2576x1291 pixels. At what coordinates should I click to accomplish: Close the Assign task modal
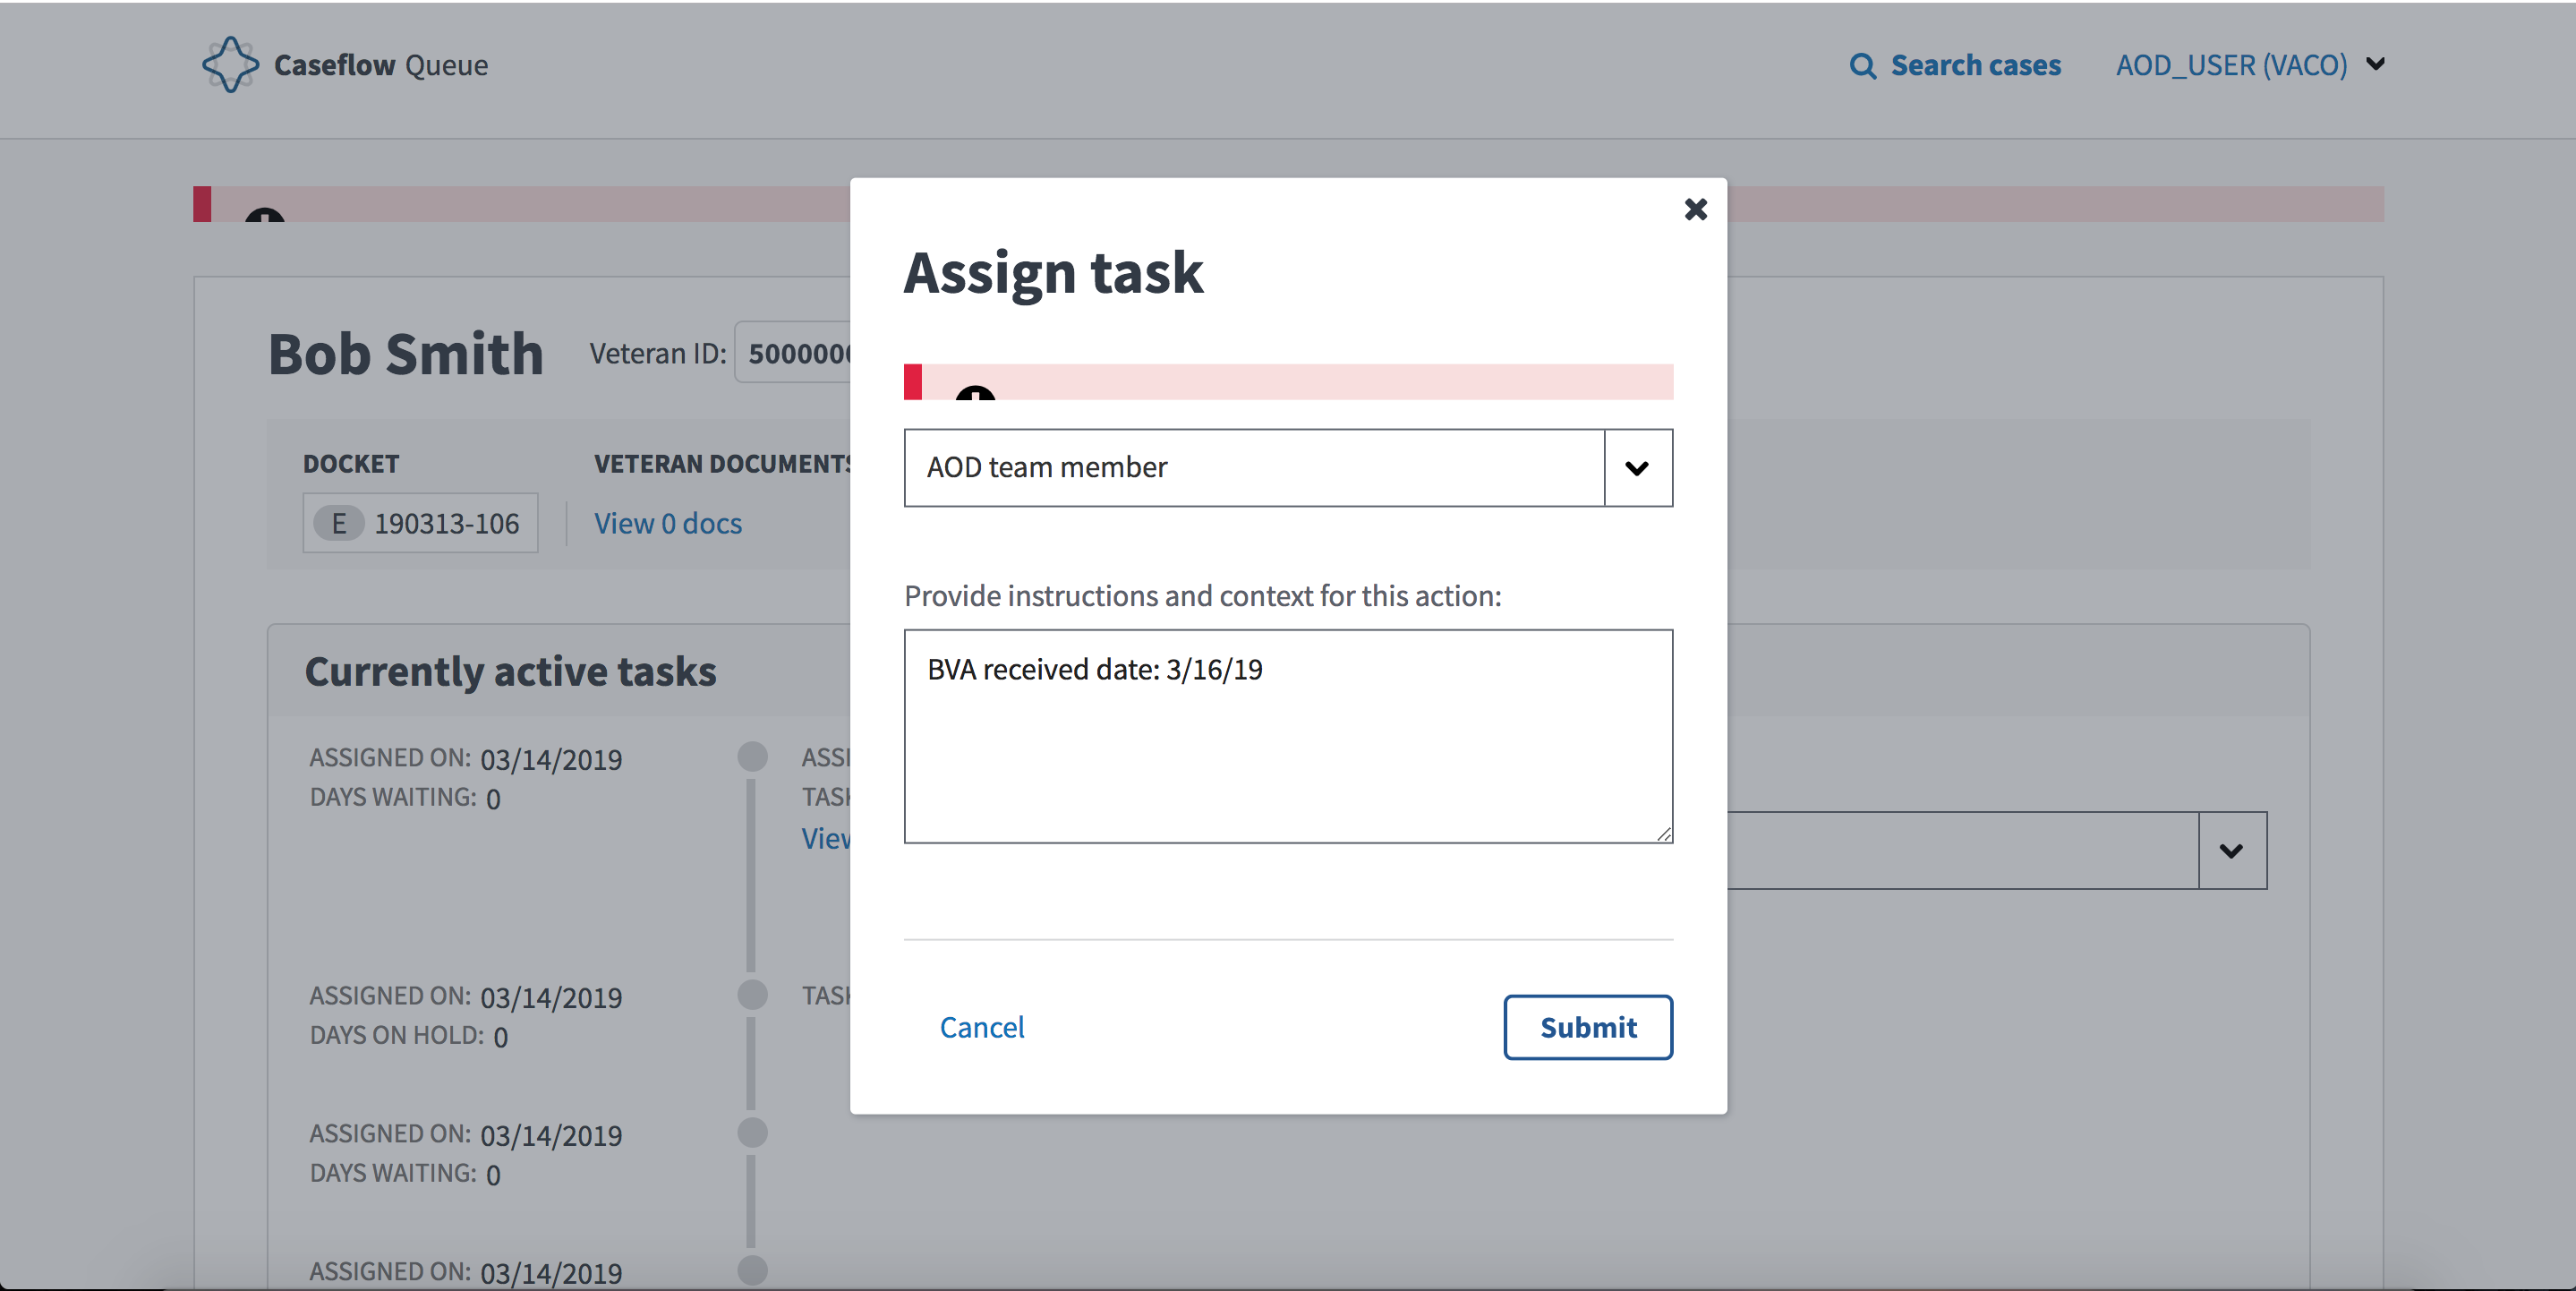pyautogui.click(x=1695, y=209)
